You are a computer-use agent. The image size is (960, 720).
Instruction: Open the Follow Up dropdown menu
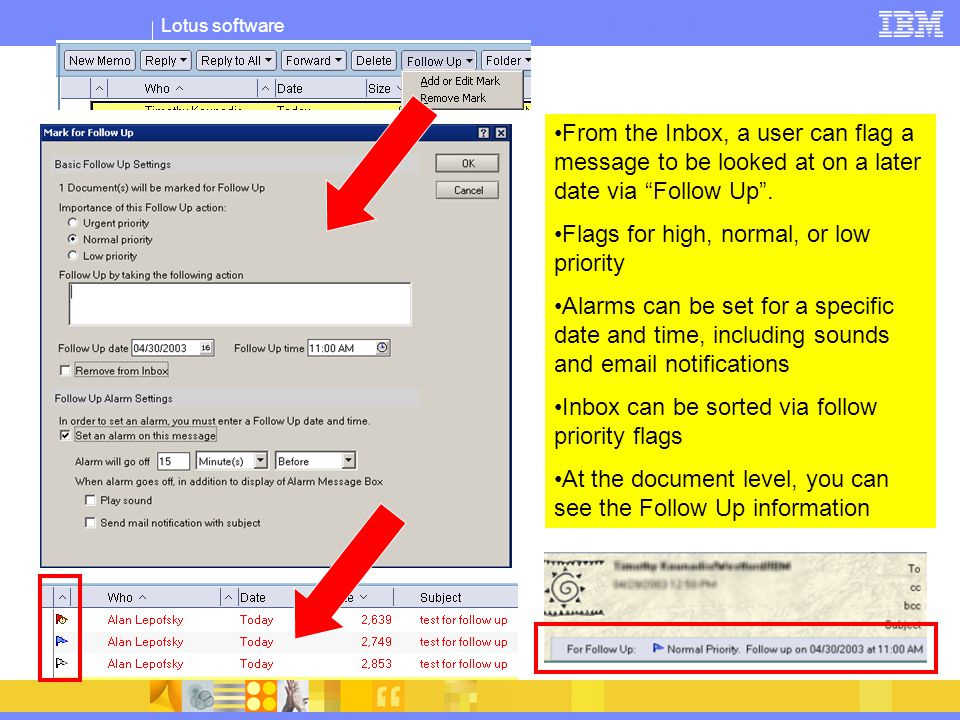pos(439,61)
